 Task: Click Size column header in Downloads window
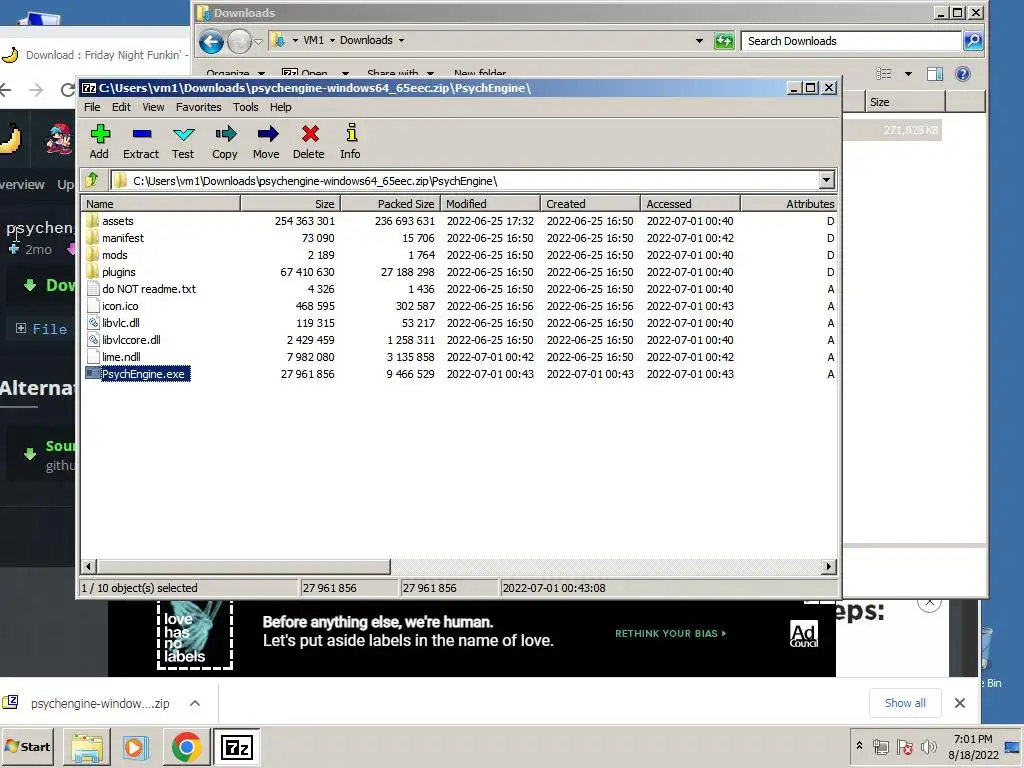click(906, 102)
